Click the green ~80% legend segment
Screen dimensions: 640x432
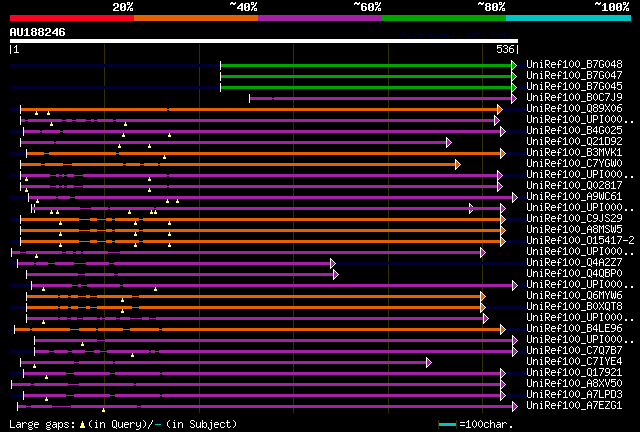(x=444, y=18)
